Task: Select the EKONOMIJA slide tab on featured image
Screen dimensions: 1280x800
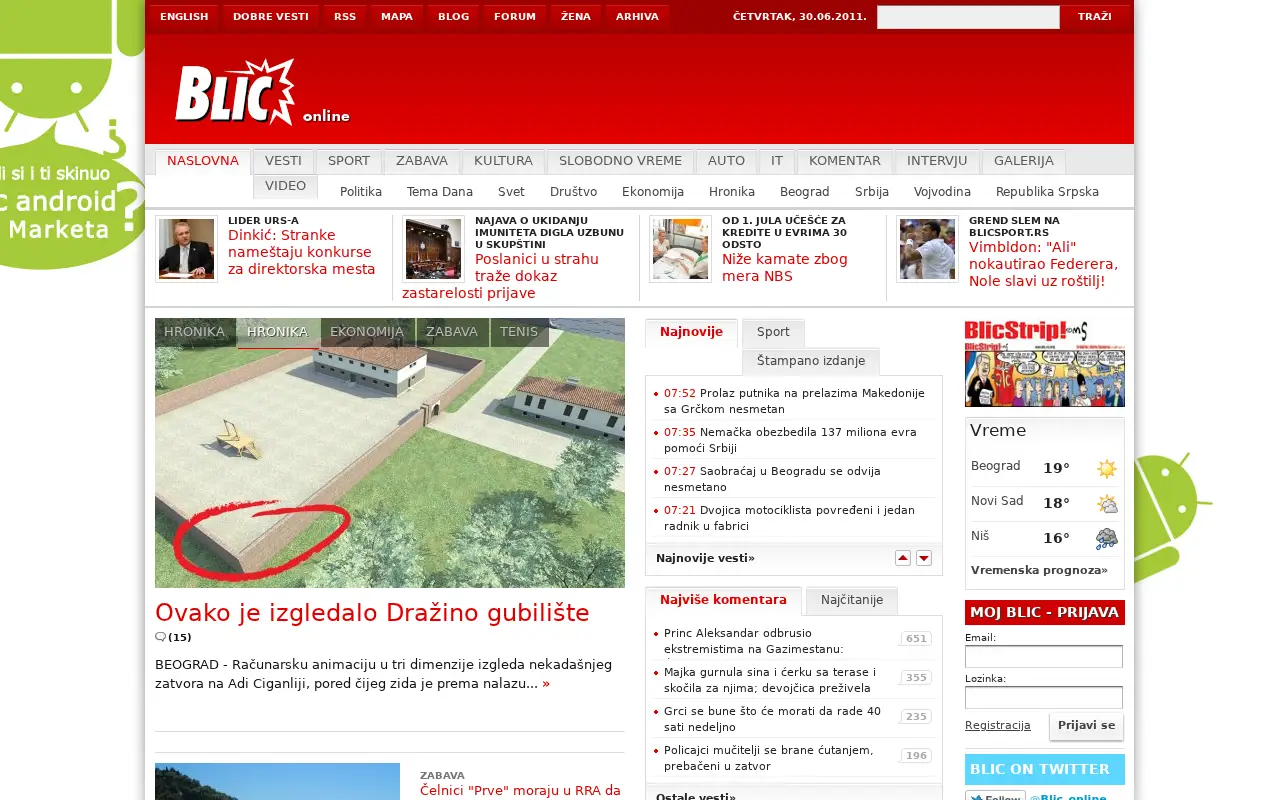Action: click(x=367, y=332)
